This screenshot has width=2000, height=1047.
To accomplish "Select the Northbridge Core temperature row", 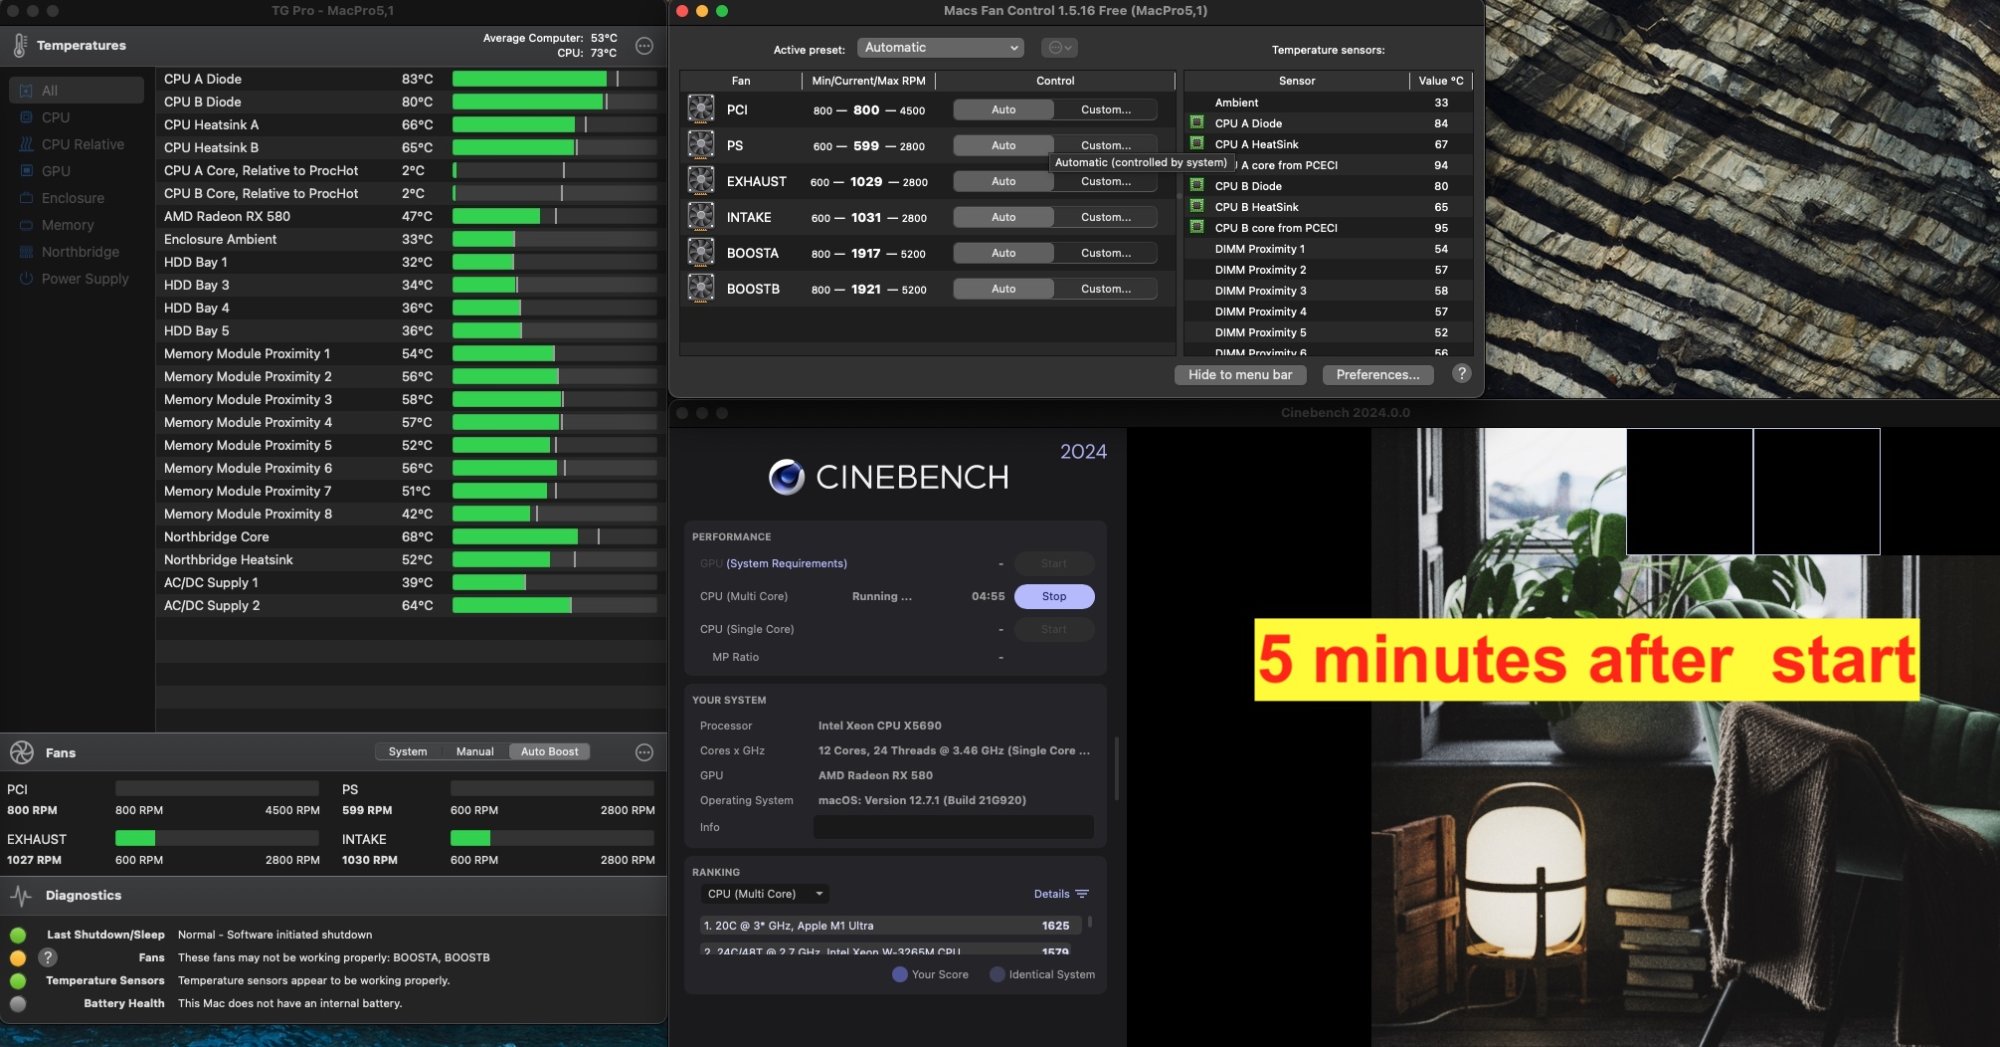I will click(410, 537).
